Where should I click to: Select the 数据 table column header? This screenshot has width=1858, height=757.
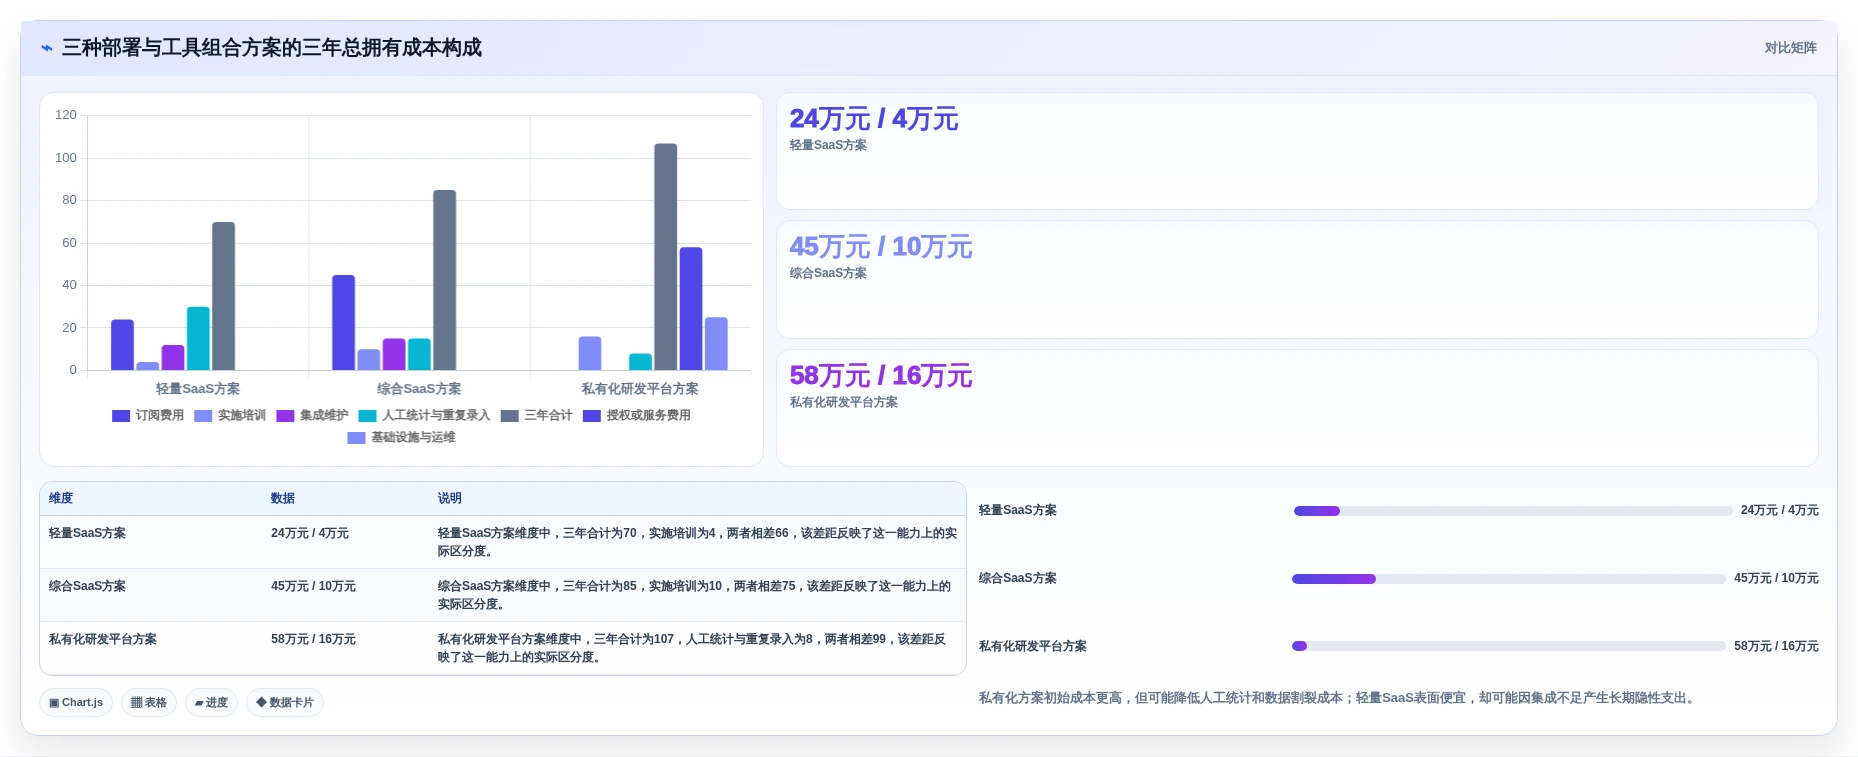[283, 498]
